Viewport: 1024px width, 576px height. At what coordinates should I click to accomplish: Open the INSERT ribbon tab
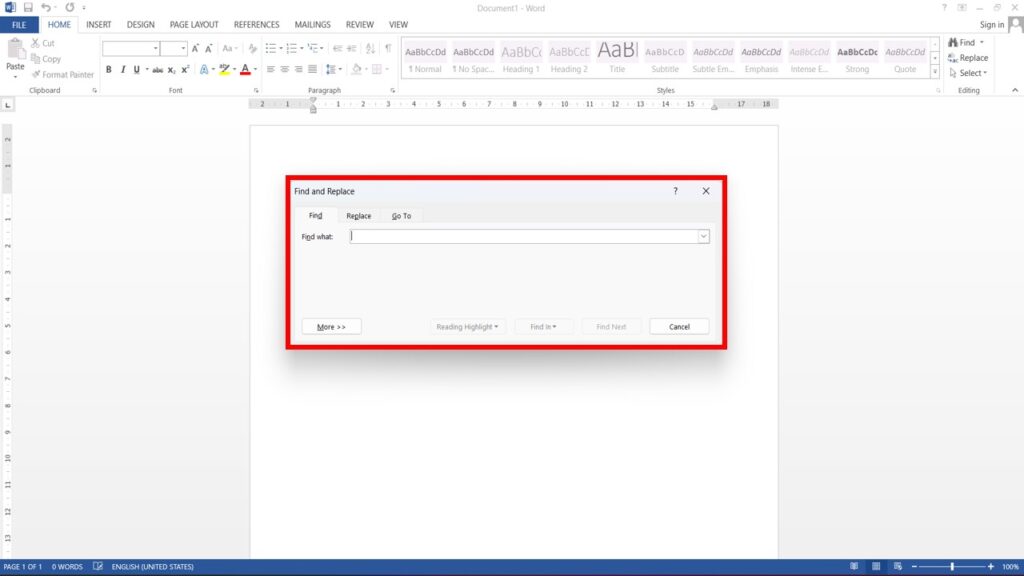pyautogui.click(x=98, y=24)
